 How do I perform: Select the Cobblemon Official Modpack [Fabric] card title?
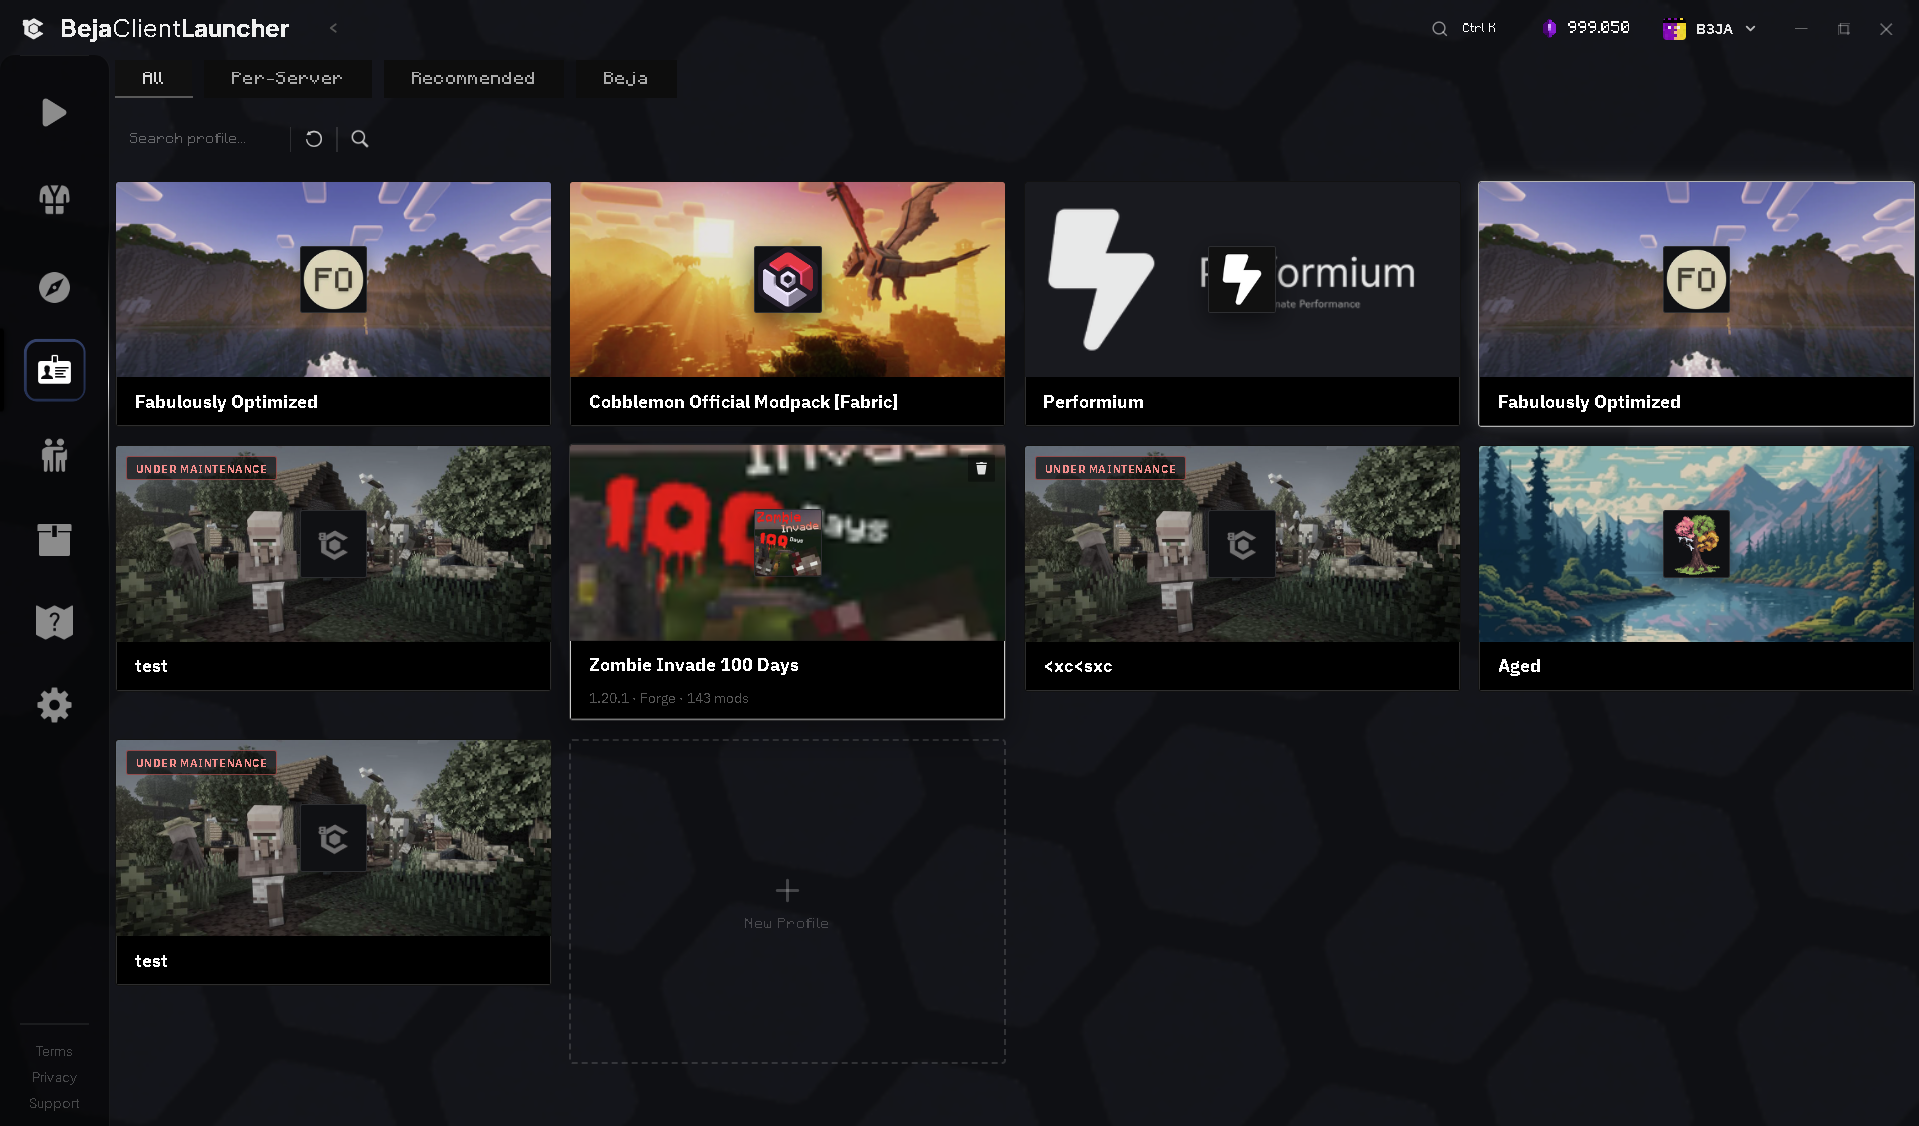(x=743, y=402)
